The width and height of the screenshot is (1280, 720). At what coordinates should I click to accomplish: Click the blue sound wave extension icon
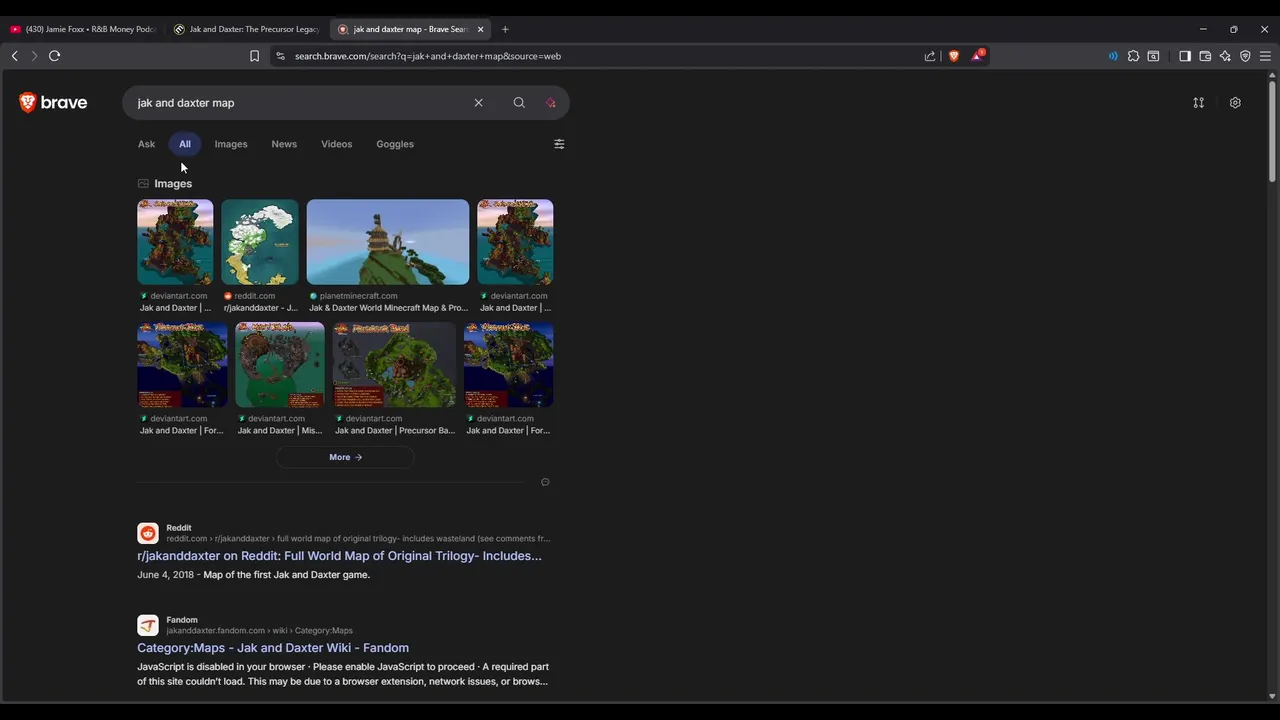pos(1112,56)
